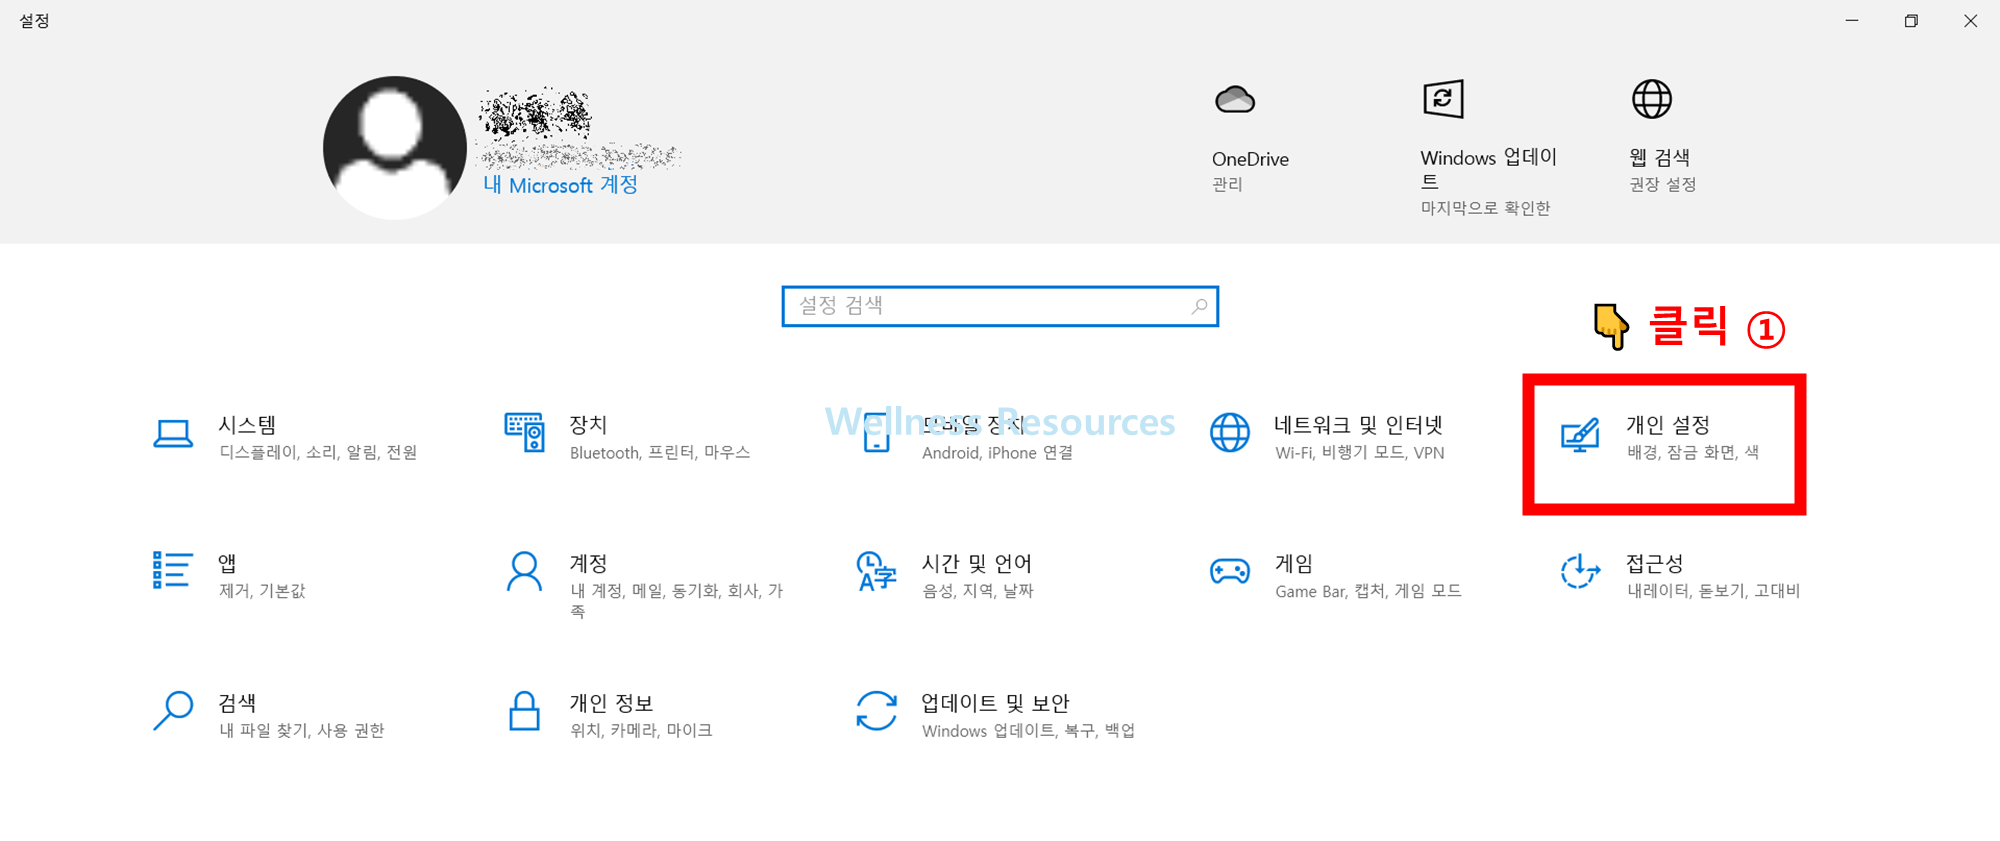The image size is (2000, 841).
Task: Click the Windows 업데이트 label
Action: 1489,169
